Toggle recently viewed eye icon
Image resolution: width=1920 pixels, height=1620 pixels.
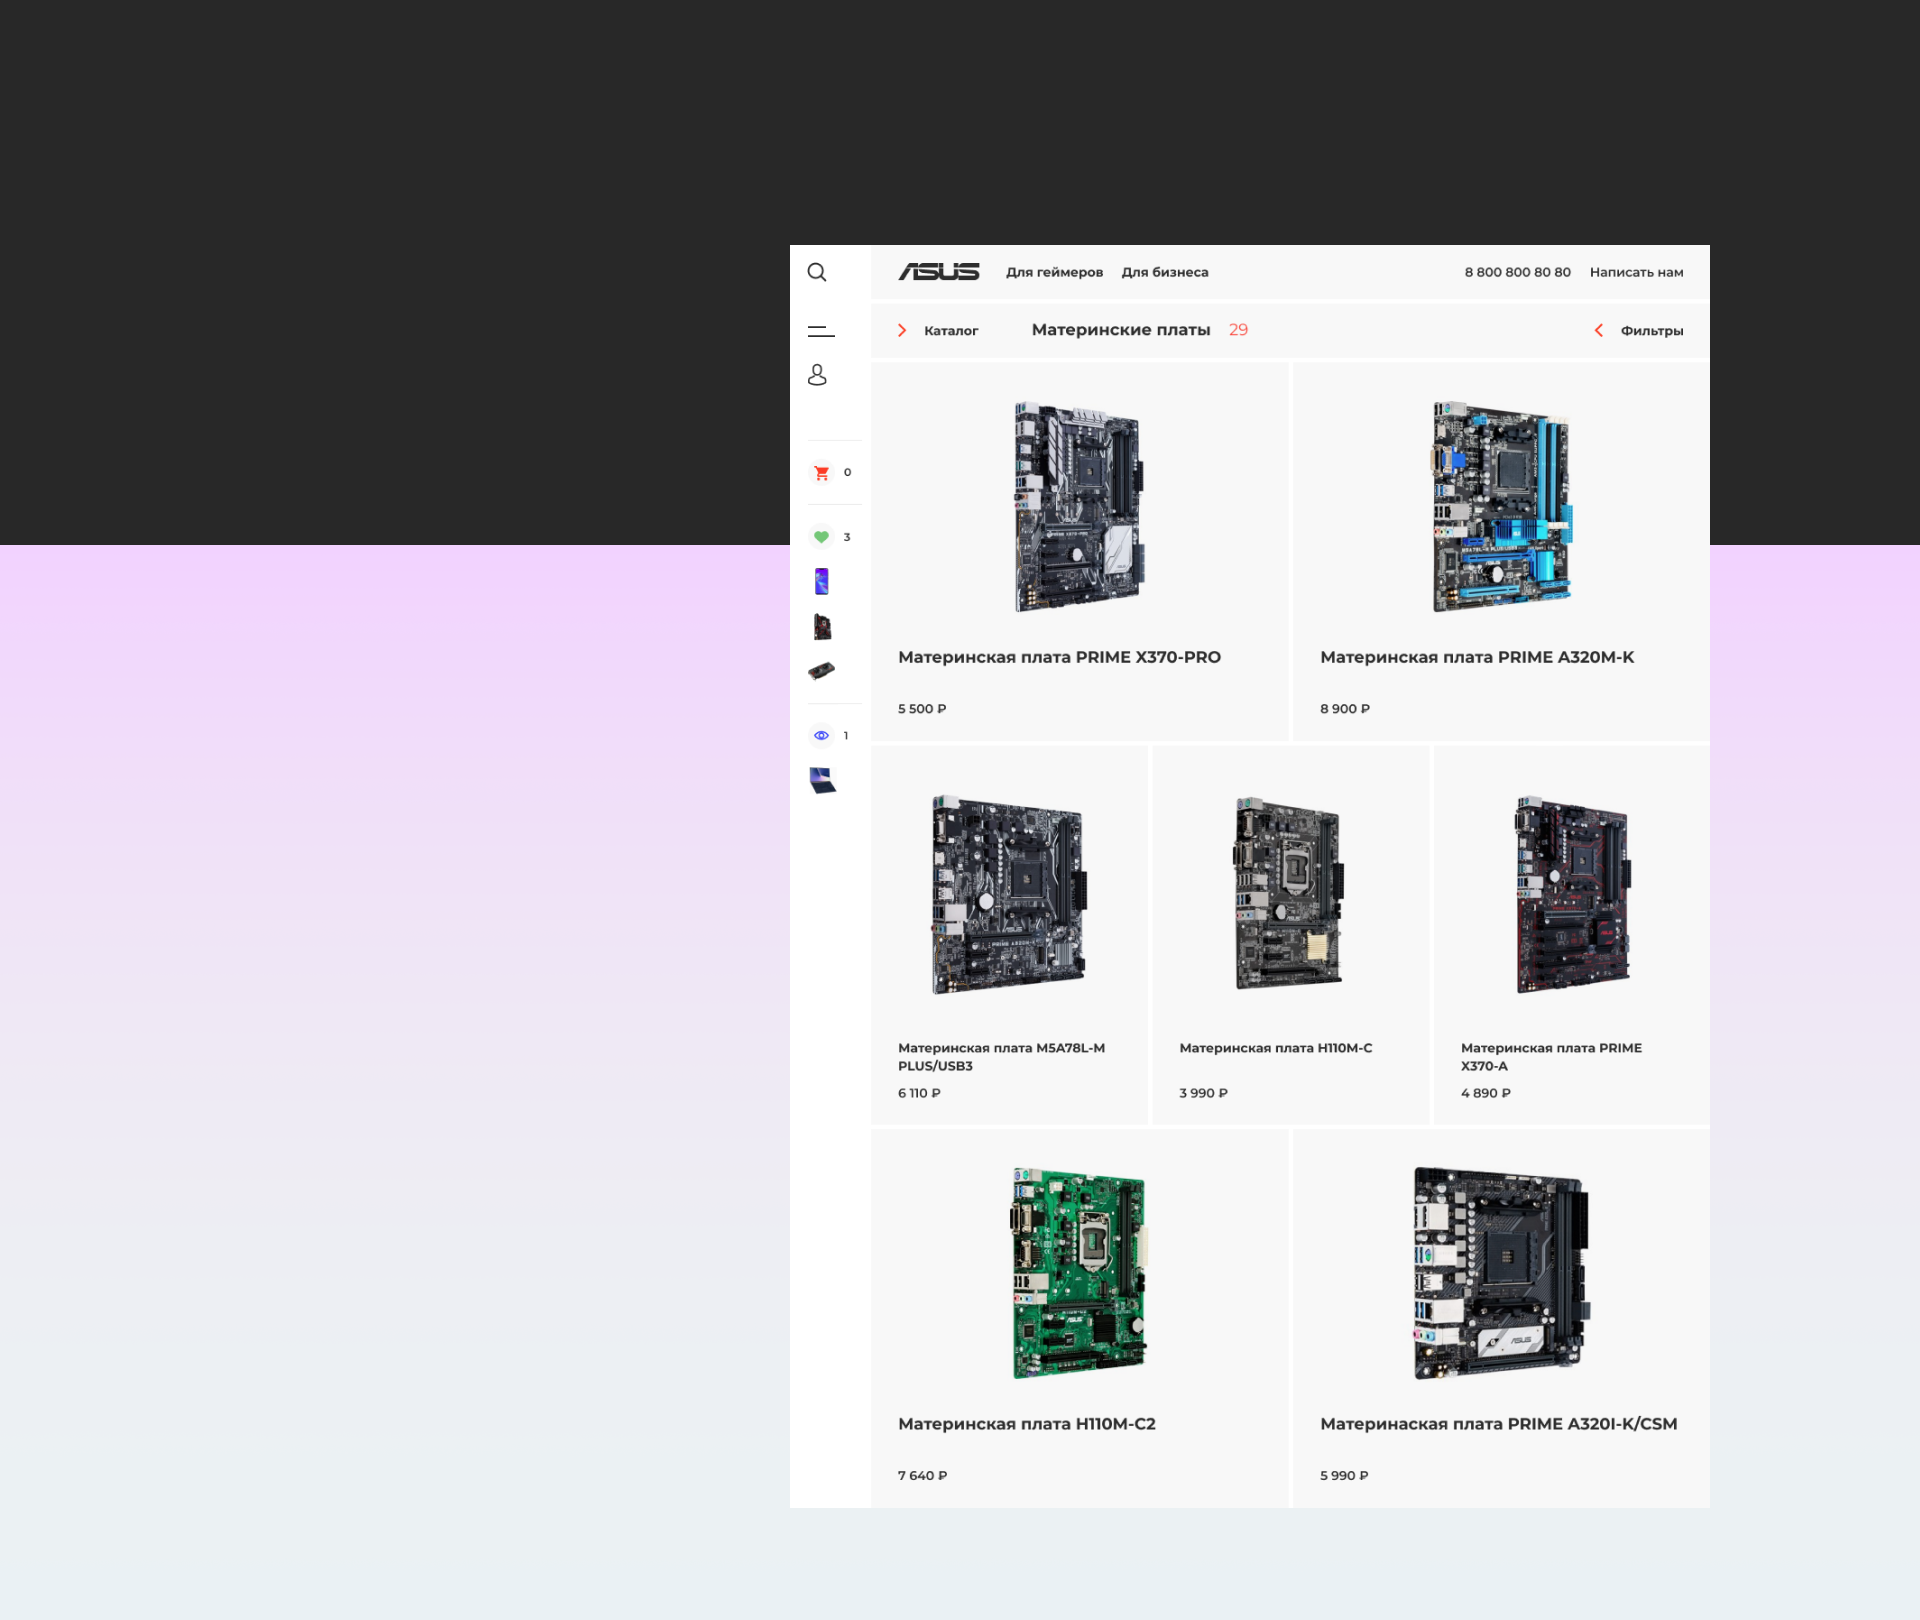coord(821,735)
